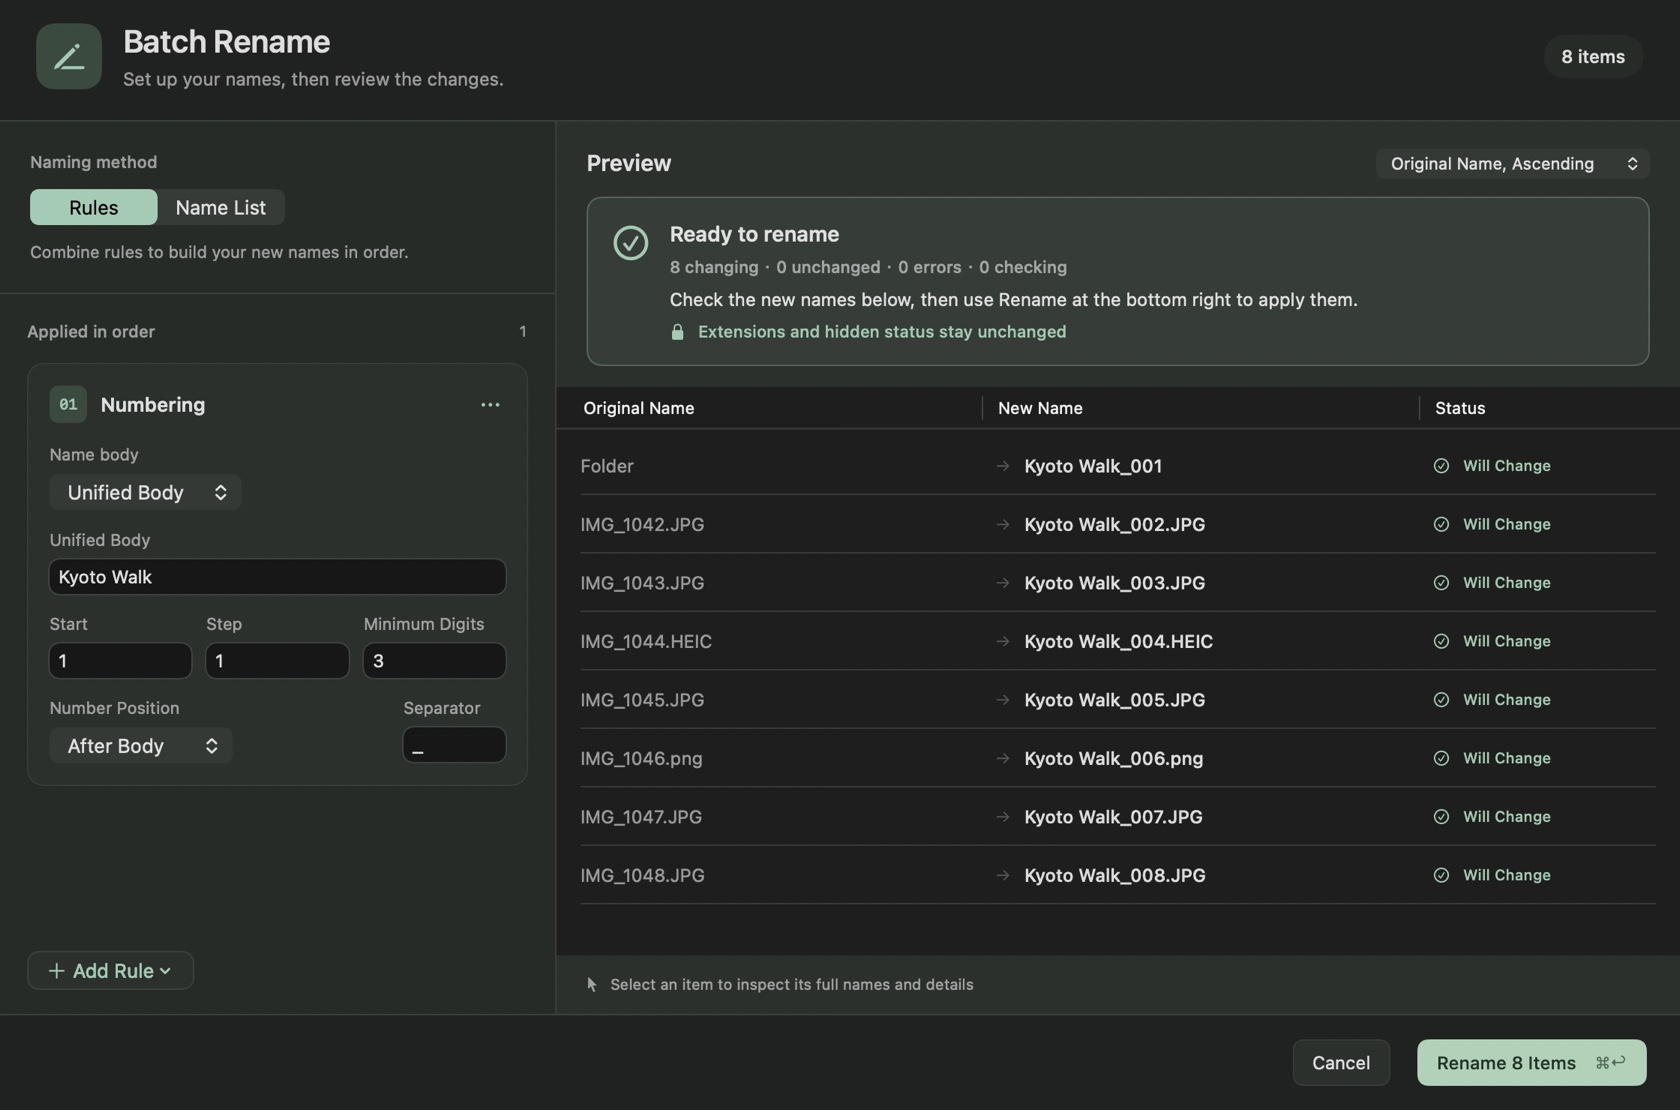Screen dimensions: 1680x1110
Task: Click the Status column header
Action: tap(1460, 408)
